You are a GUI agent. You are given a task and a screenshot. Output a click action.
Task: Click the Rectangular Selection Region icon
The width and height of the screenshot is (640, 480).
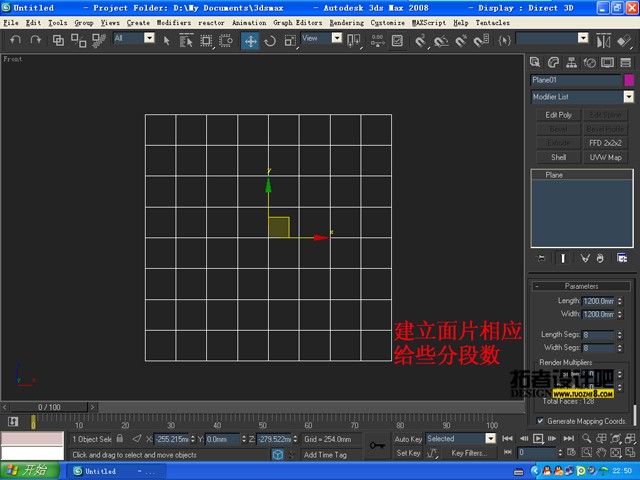(206, 40)
